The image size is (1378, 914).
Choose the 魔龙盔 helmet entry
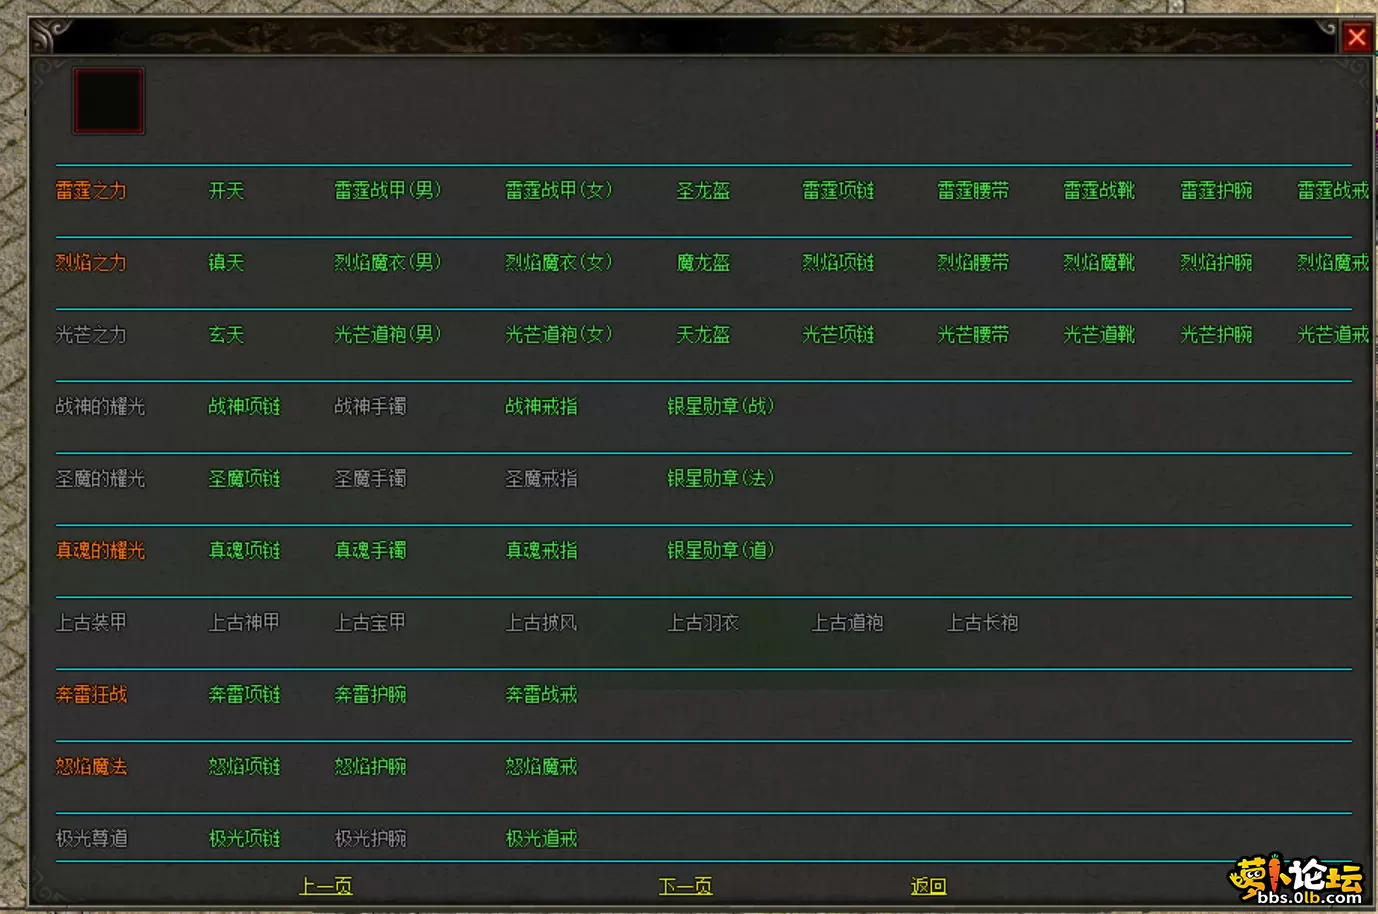pyautogui.click(x=704, y=262)
